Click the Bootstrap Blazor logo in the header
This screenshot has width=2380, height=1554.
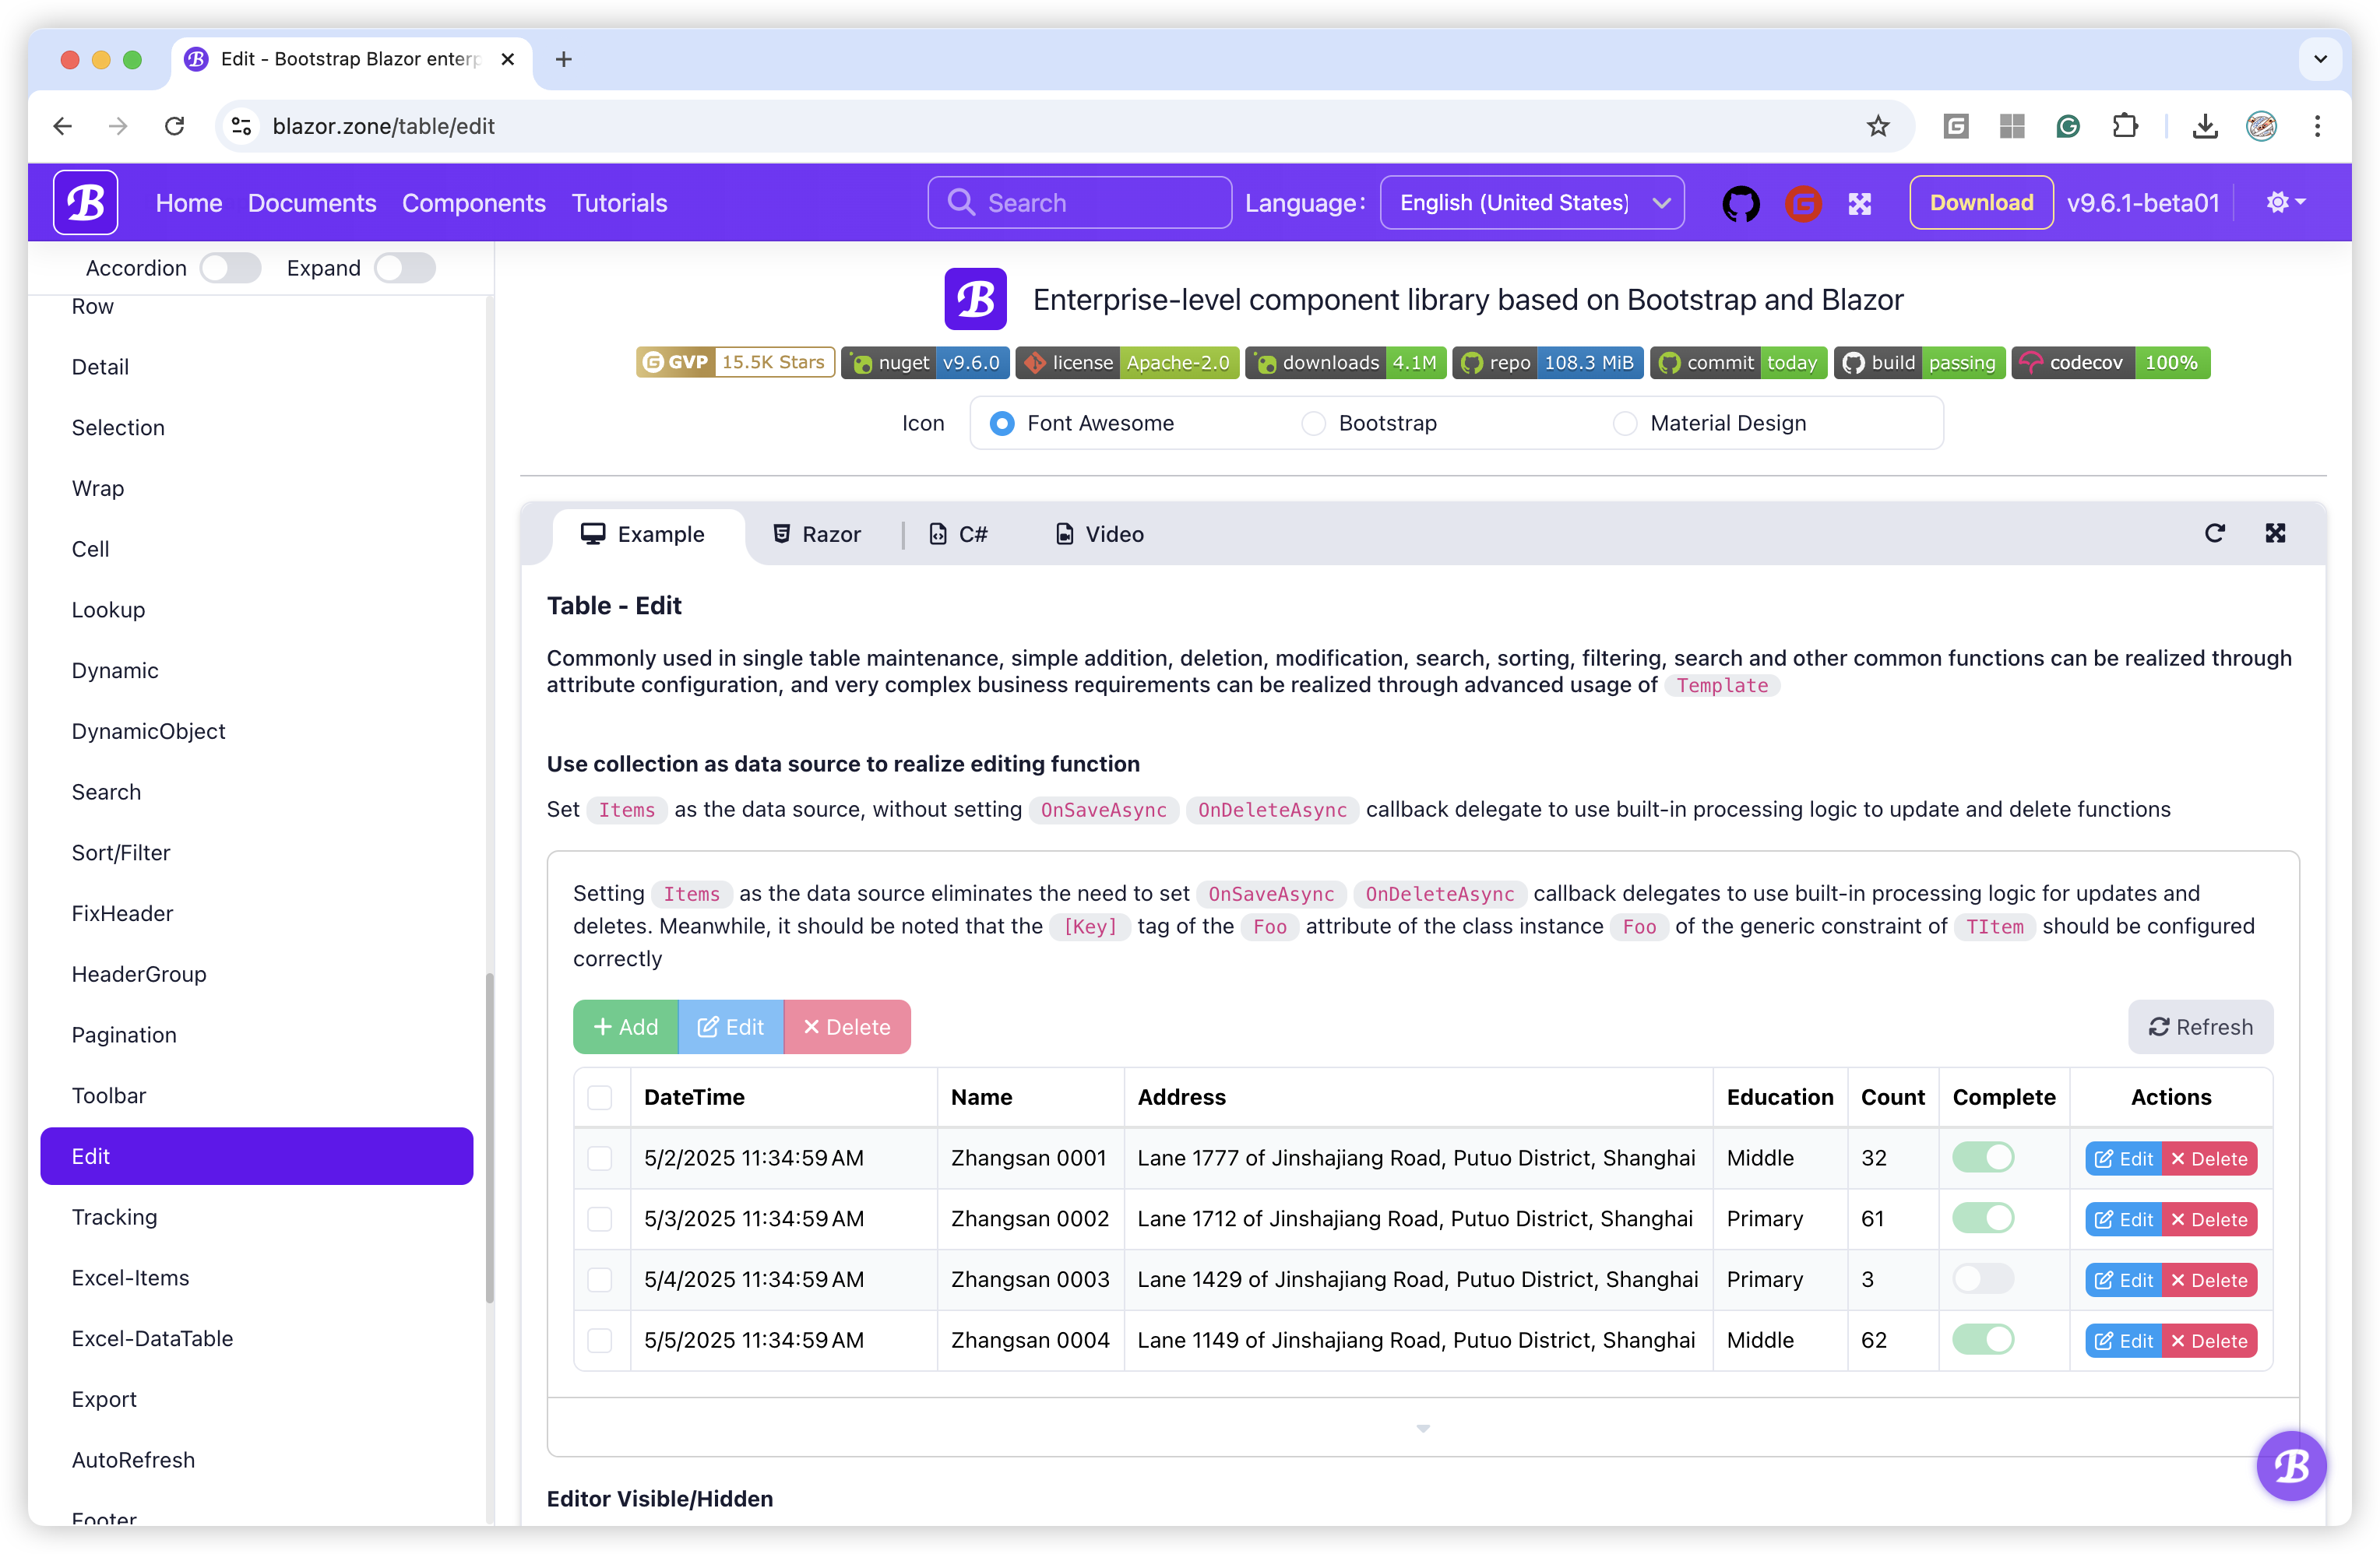click(x=85, y=202)
